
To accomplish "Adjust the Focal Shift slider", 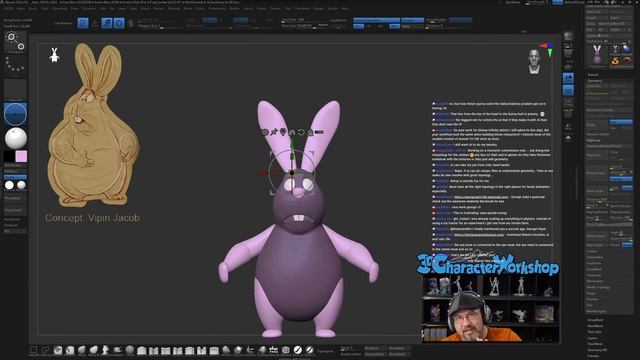I will (x=305, y=20).
